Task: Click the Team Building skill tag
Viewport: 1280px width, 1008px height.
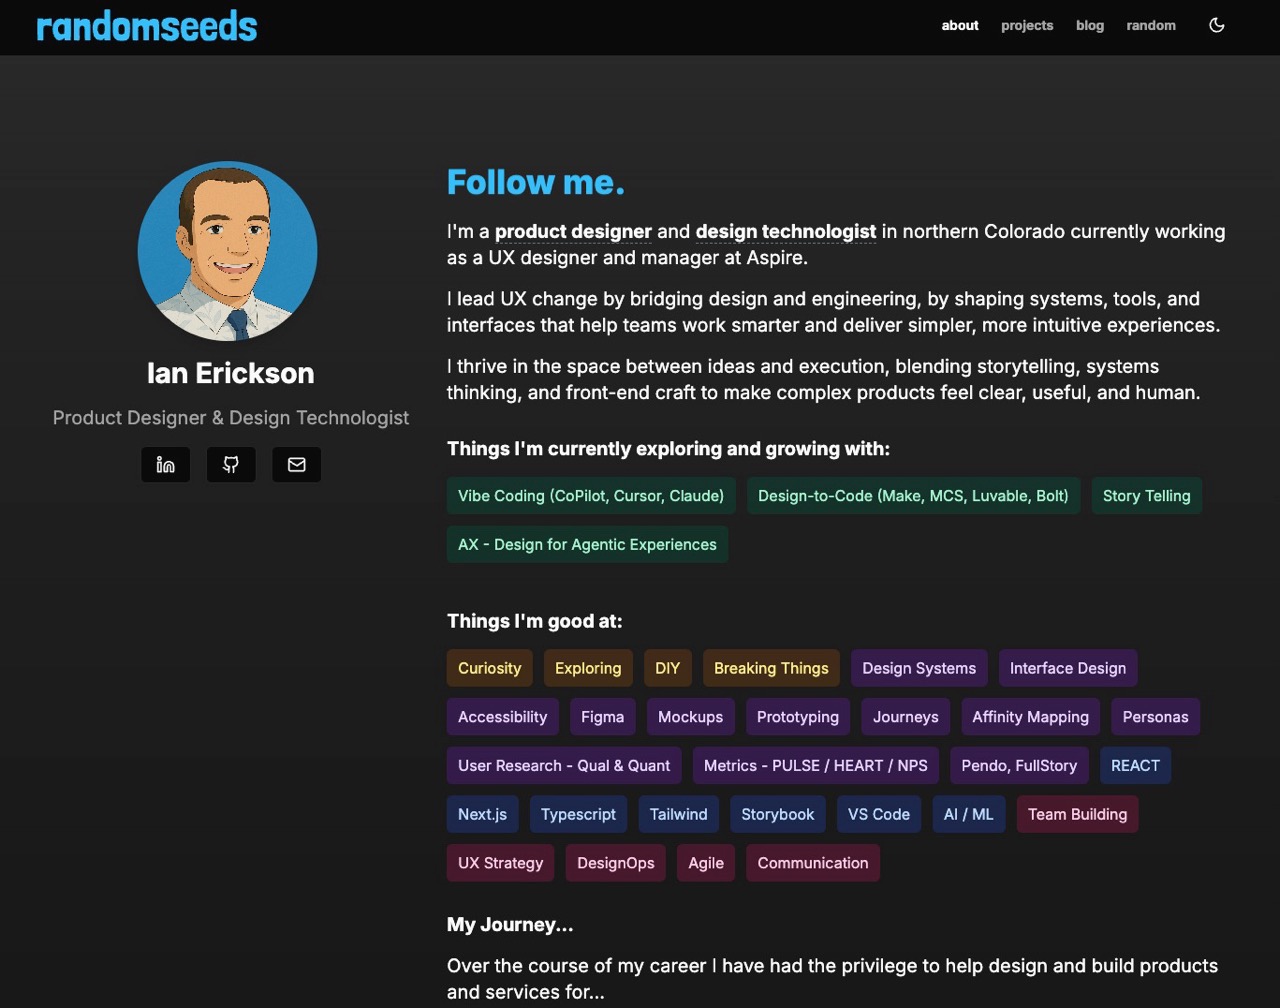Action: point(1077,815)
